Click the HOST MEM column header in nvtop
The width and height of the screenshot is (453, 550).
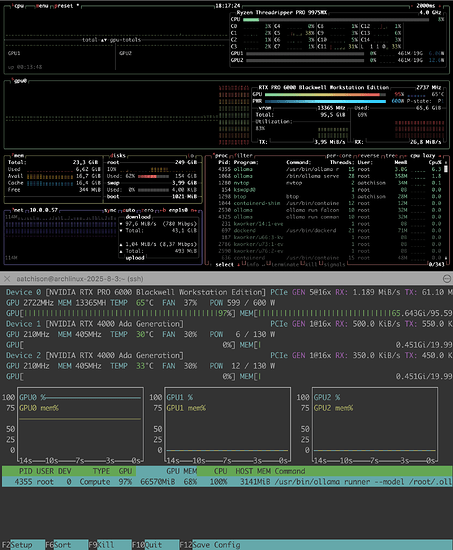(253, 471)
